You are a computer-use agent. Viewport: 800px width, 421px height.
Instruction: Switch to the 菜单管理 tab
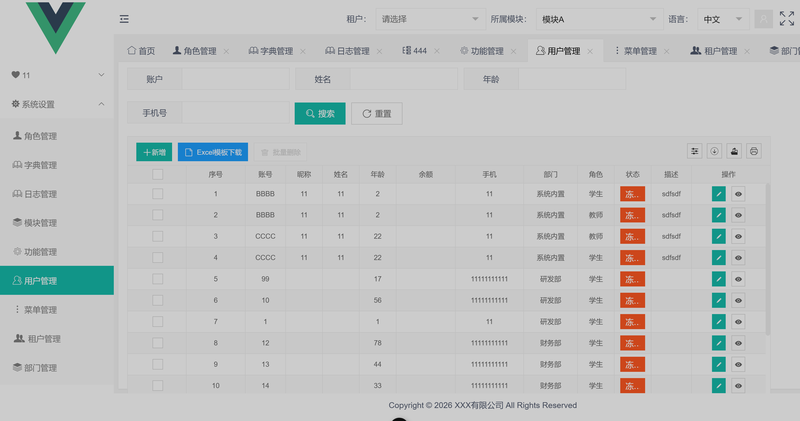(635, 51)
